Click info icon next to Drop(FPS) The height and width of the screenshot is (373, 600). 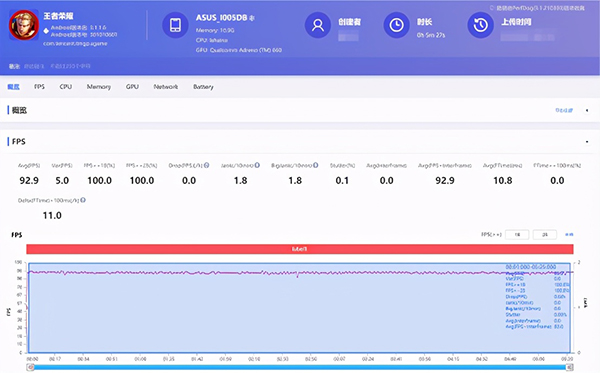click(207, 165)
